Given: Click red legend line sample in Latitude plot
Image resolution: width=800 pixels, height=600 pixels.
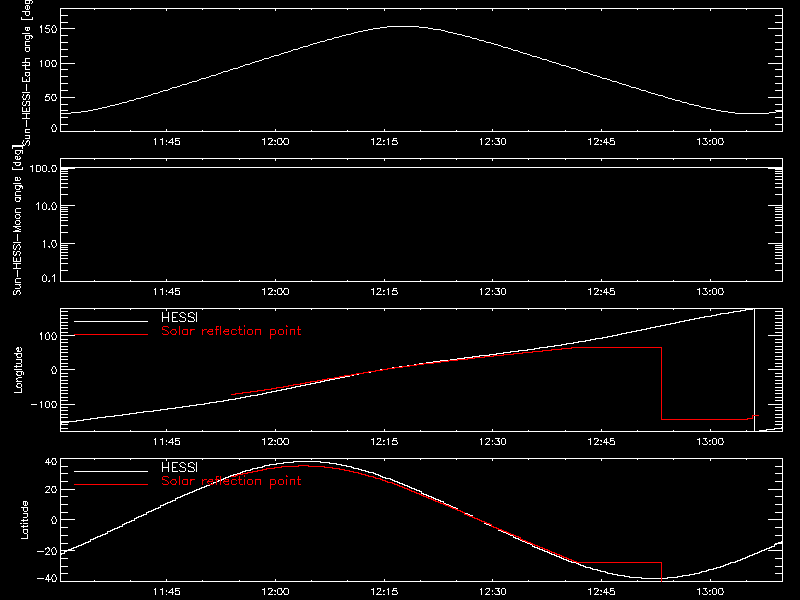Looking at the screenshot, I should 111,485.
